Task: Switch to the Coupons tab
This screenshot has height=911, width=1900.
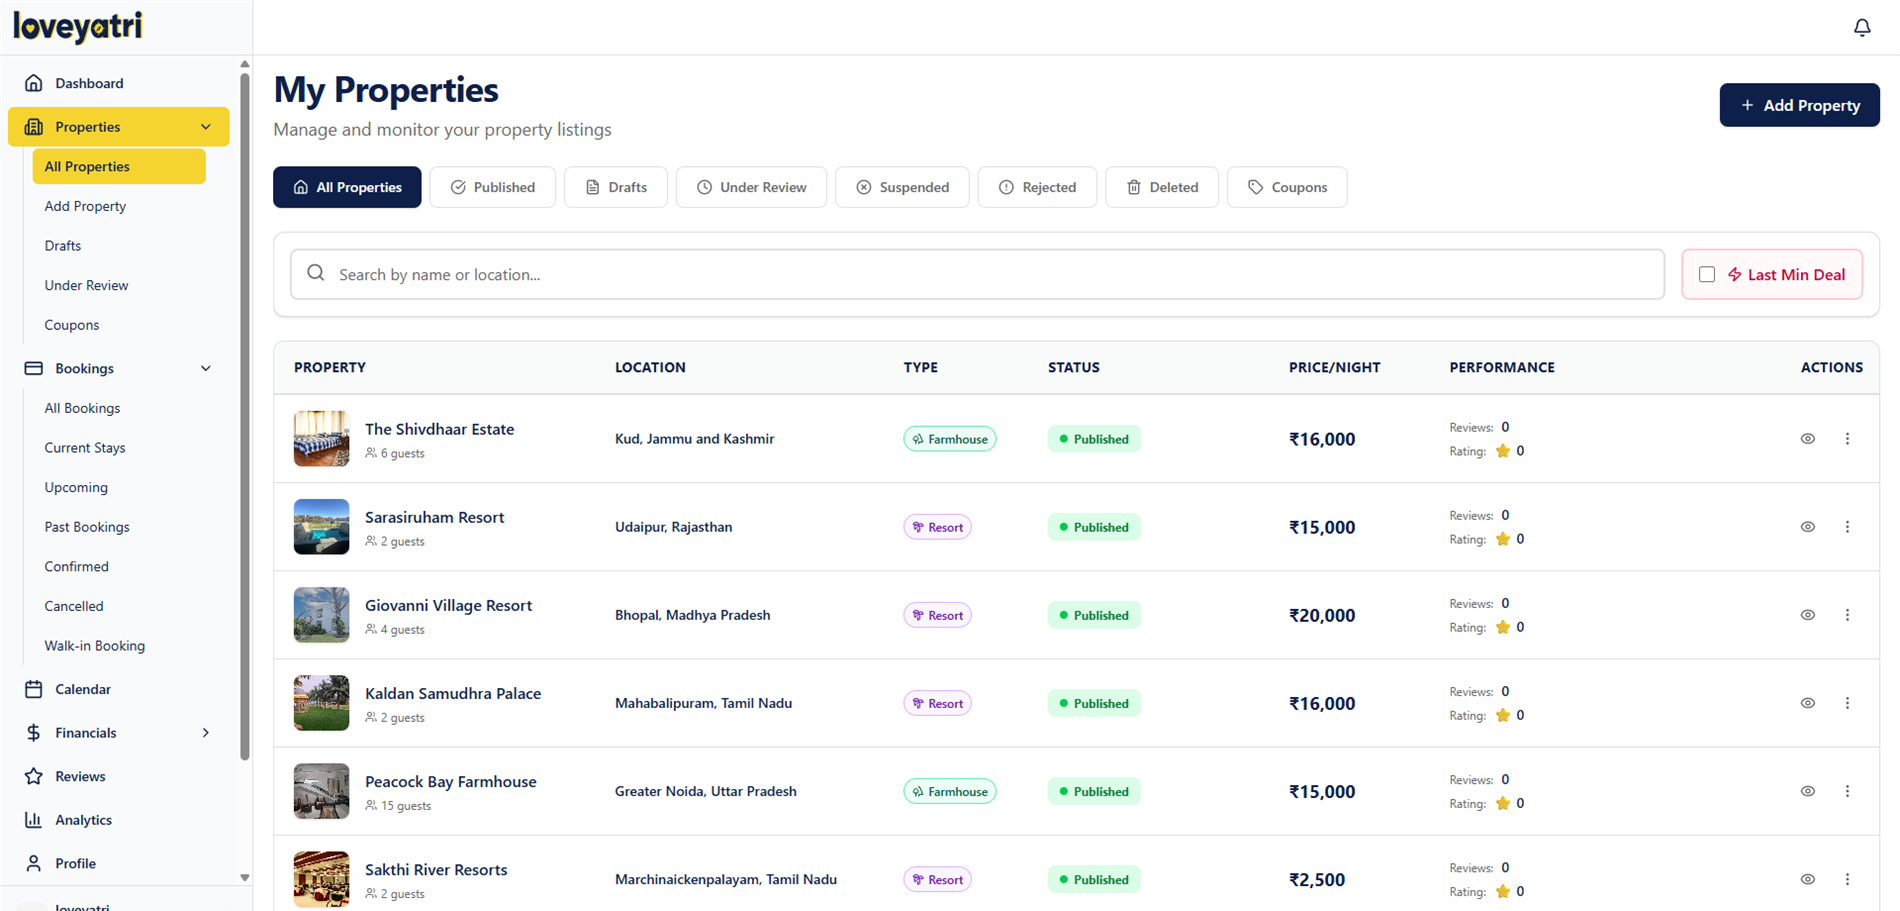Action: coord(1287,187)
